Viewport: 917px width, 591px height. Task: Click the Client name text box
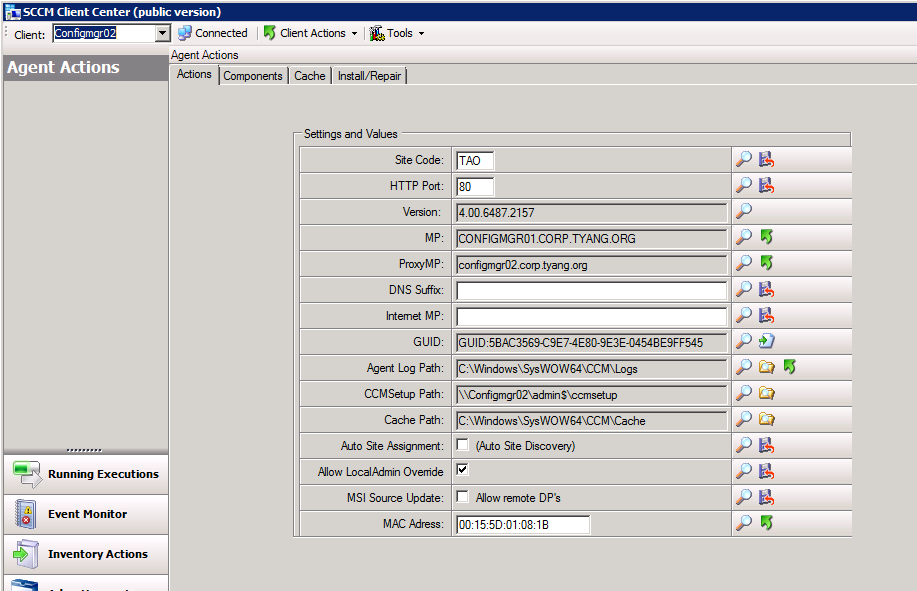105,33
